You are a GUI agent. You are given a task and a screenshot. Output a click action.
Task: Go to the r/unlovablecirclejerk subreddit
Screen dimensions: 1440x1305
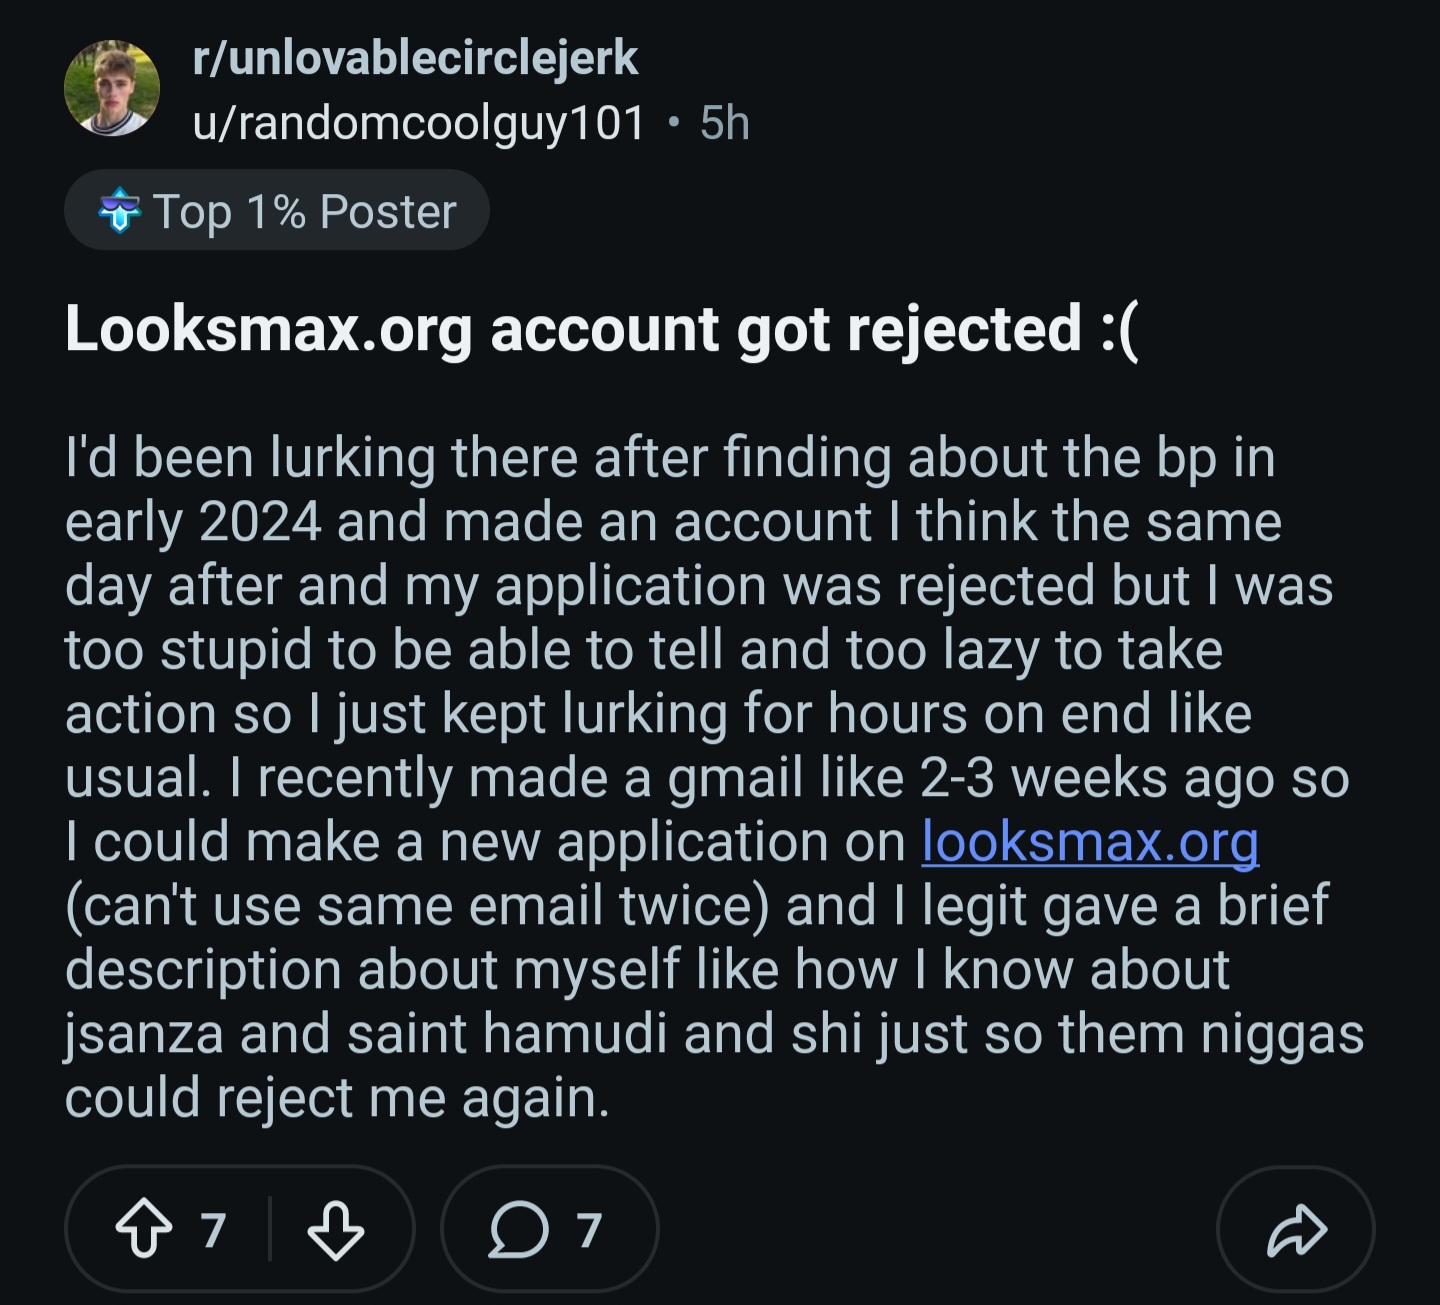click(415, 58)
